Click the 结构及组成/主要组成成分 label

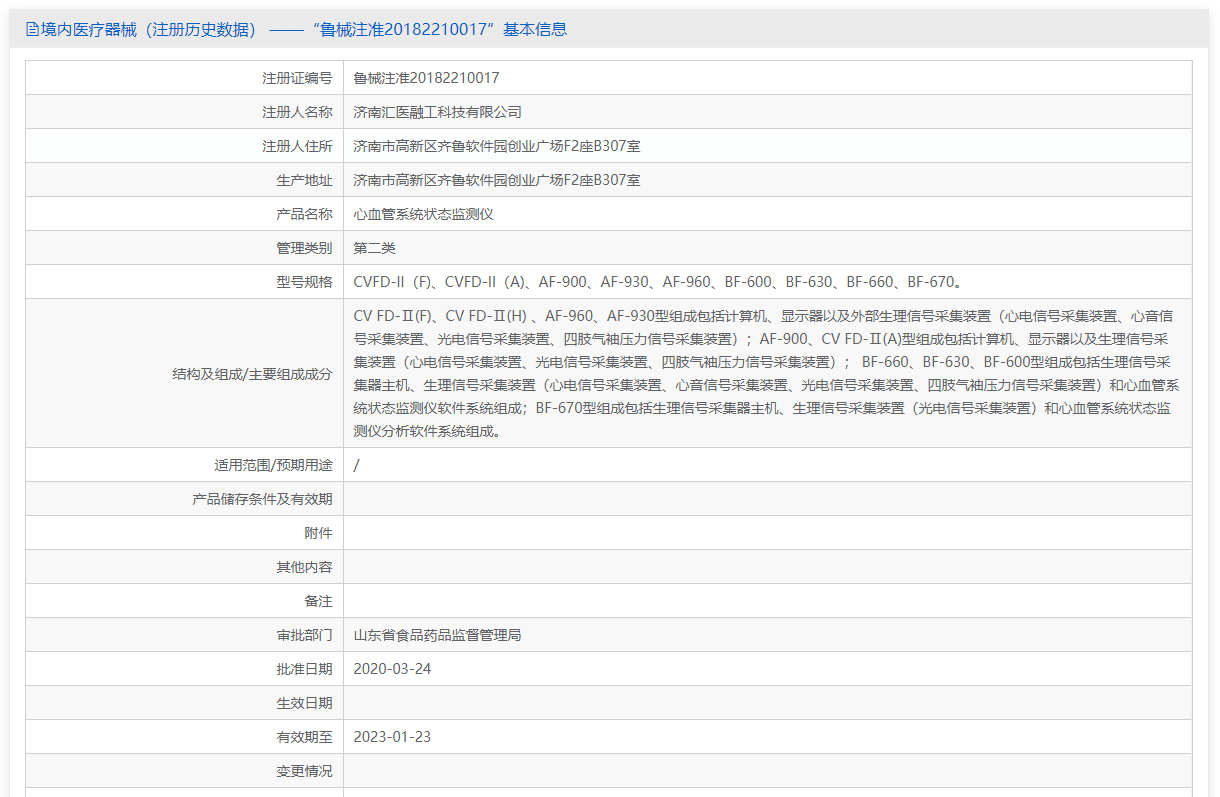pyautogui.click(x=252, y=374)
